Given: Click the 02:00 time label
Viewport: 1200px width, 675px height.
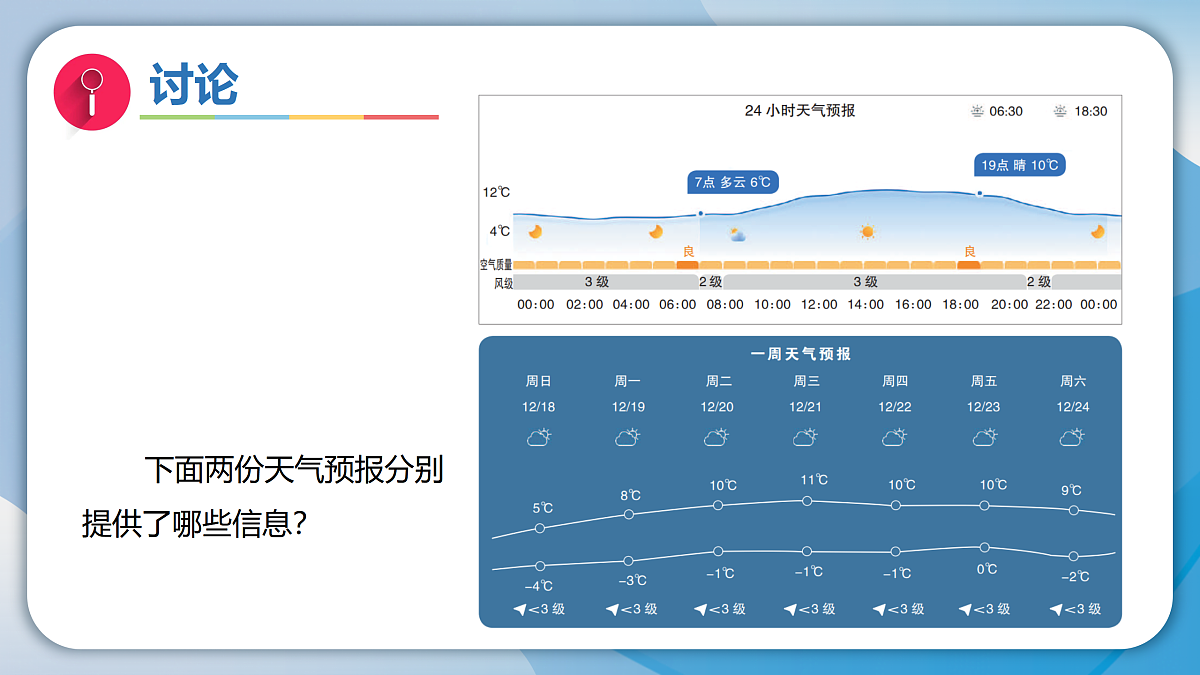Looking at the screenshot, I should click(584, 304).
